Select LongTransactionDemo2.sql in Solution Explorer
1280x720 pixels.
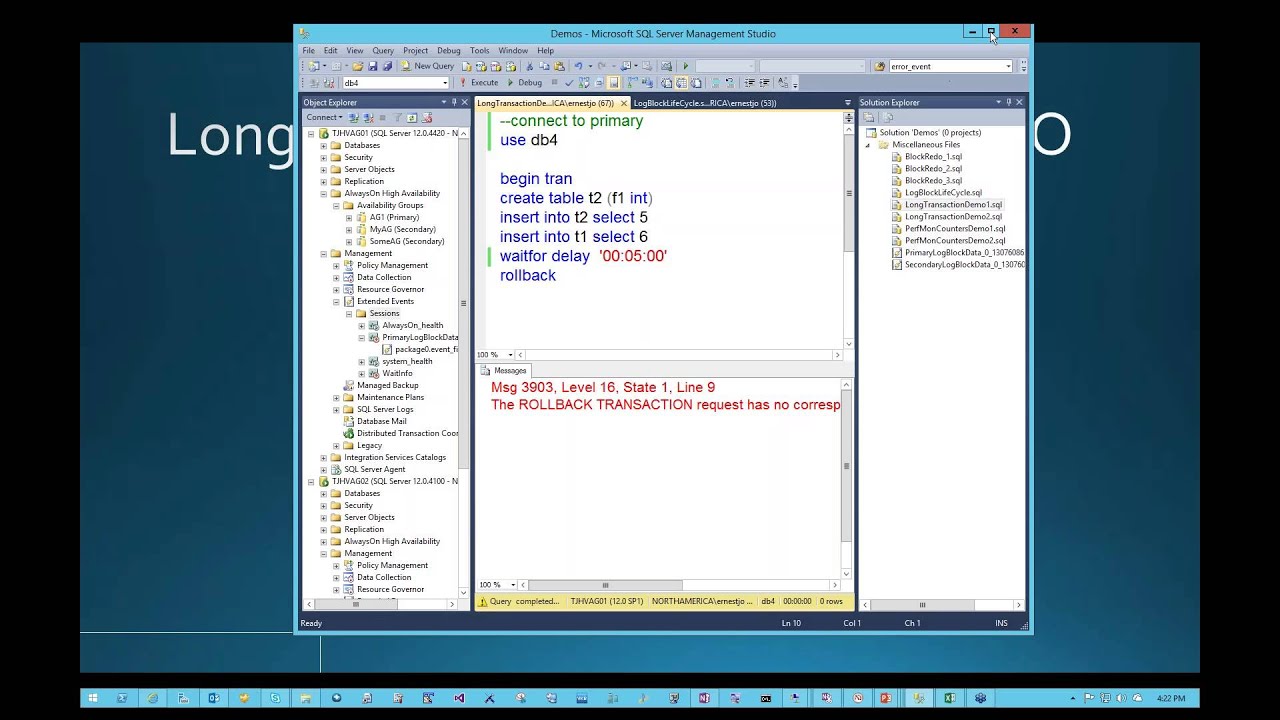pos(953,217)
